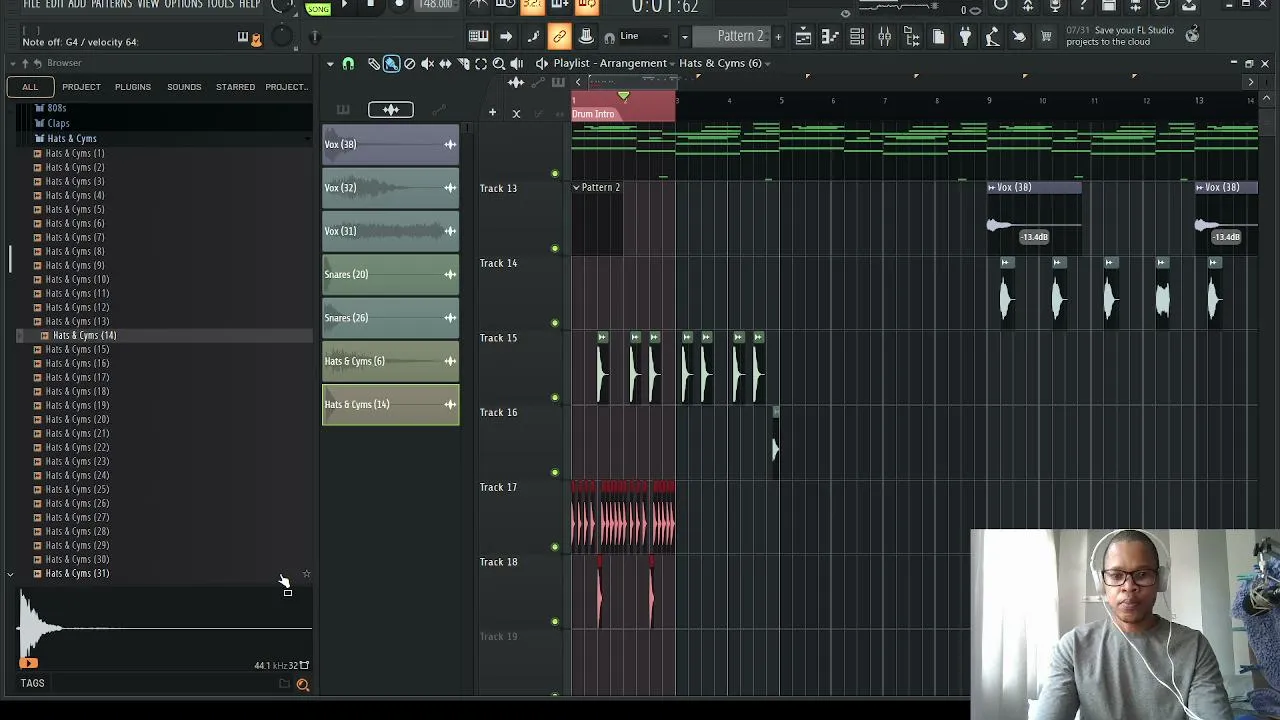Open the Channel rack view

(857, 37)
